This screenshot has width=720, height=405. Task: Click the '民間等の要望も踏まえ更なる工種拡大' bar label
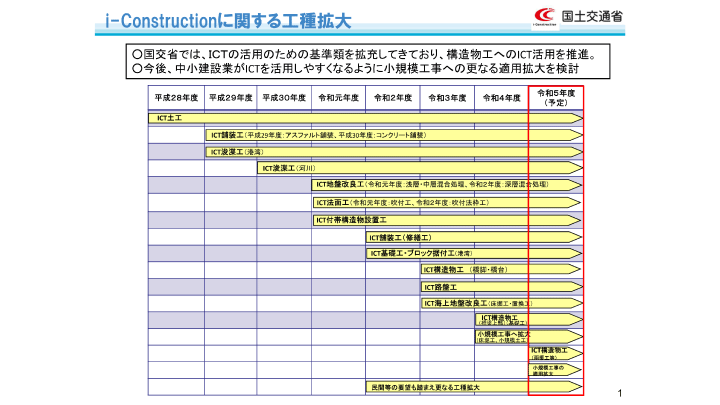coord(425,388)
